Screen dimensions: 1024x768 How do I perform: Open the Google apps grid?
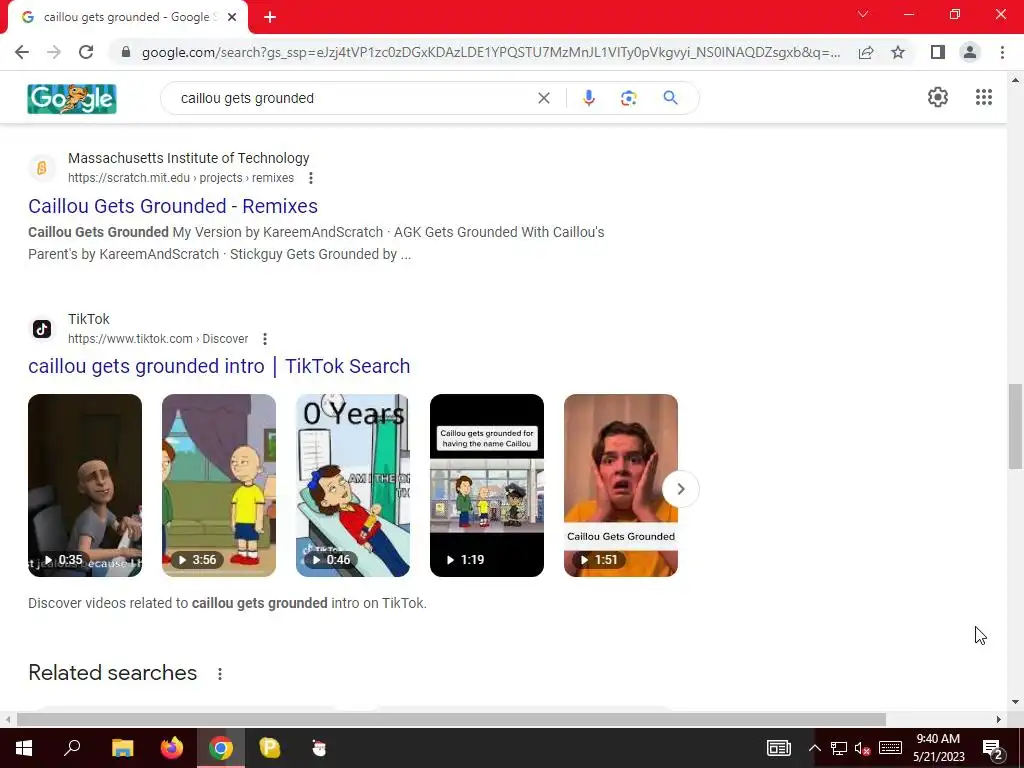pyautogui.click(x=984, y=97)
